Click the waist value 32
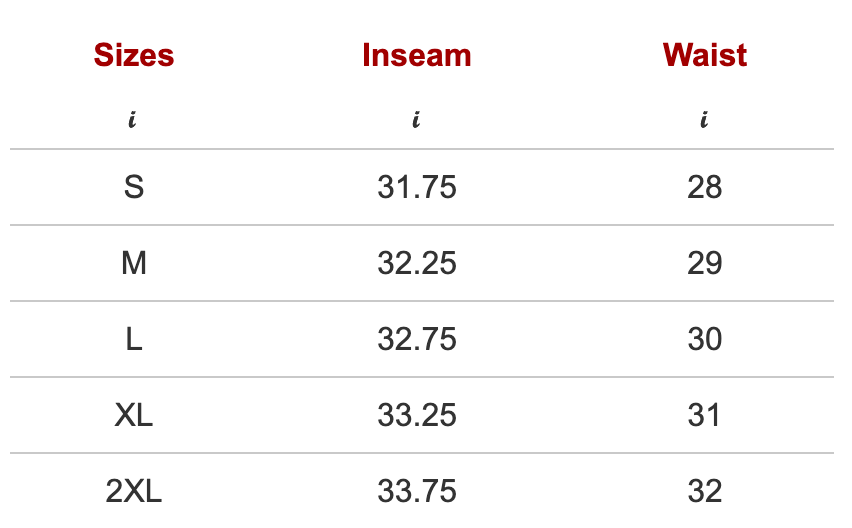 point(705,491)
